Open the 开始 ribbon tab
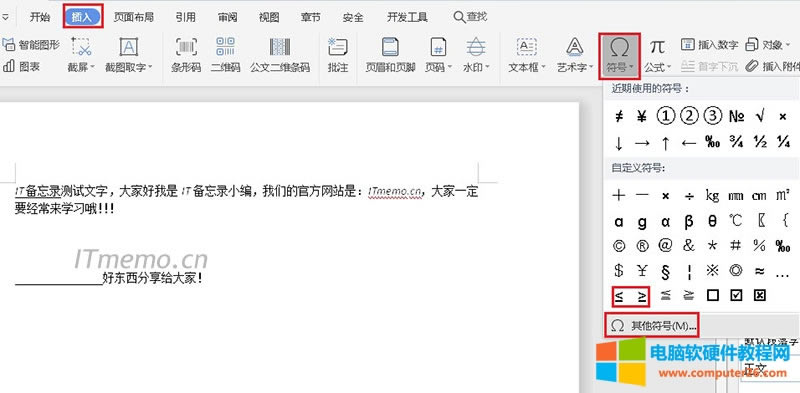Viewport: 800px width, 393px height. pos(39,17)
